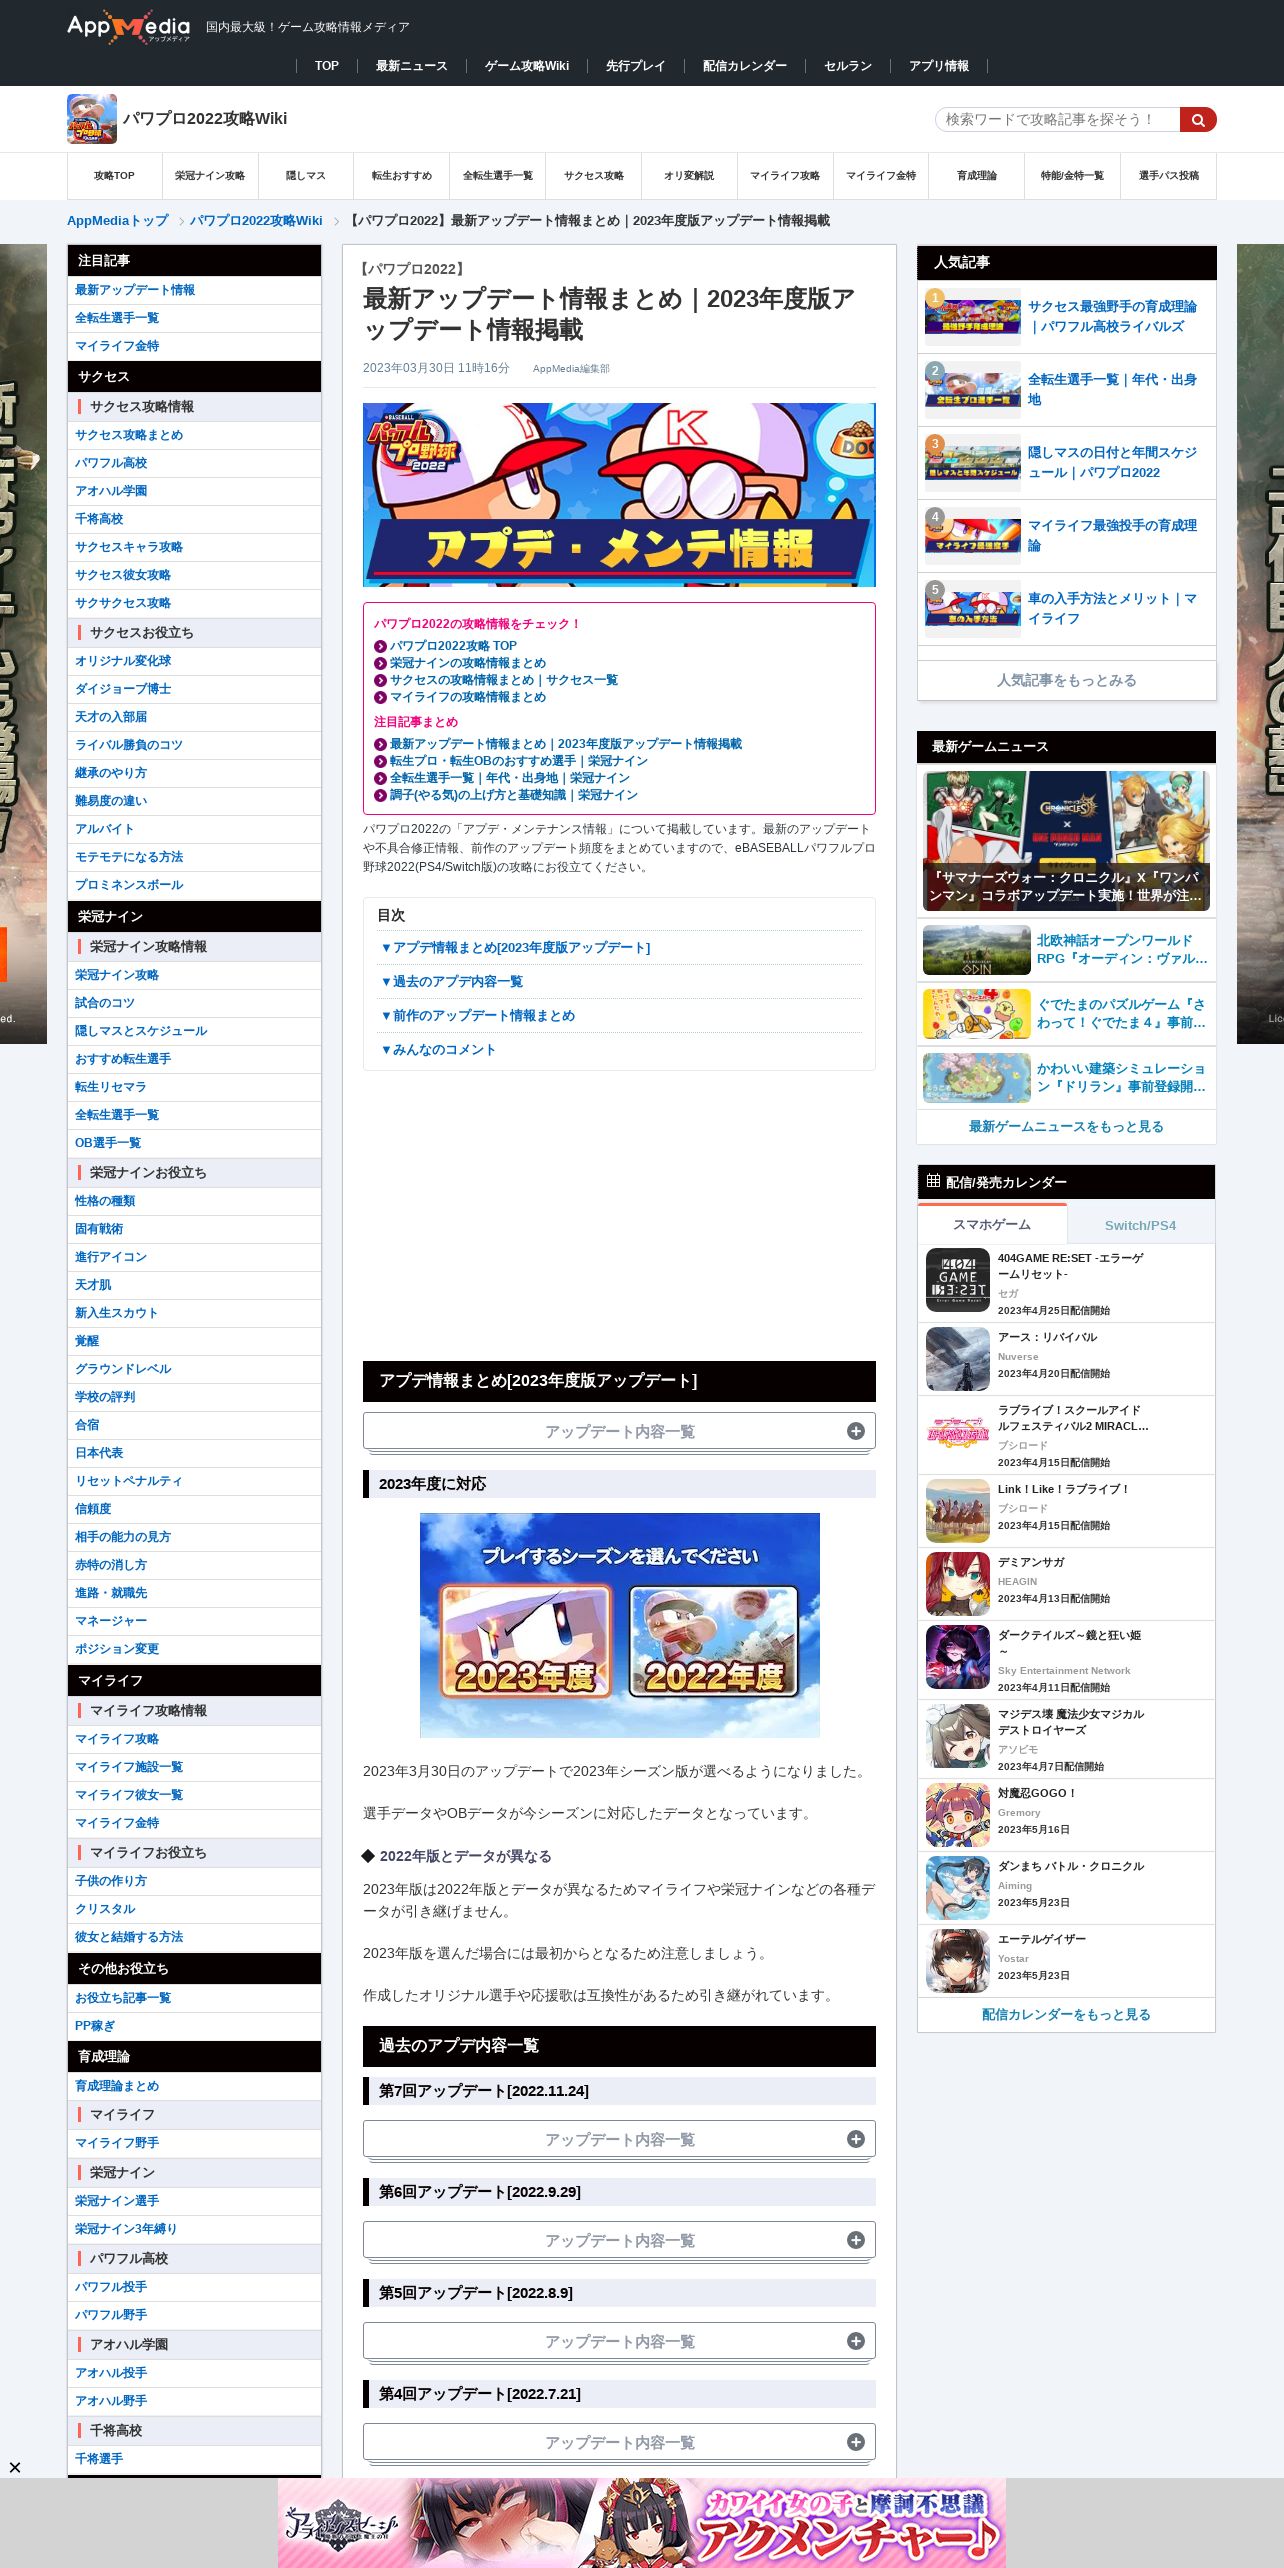Expand the アップデート内容一覧 under 2023年度版 heading
Viewport: 1284px width, 2568px height.
coord(619,1432)
